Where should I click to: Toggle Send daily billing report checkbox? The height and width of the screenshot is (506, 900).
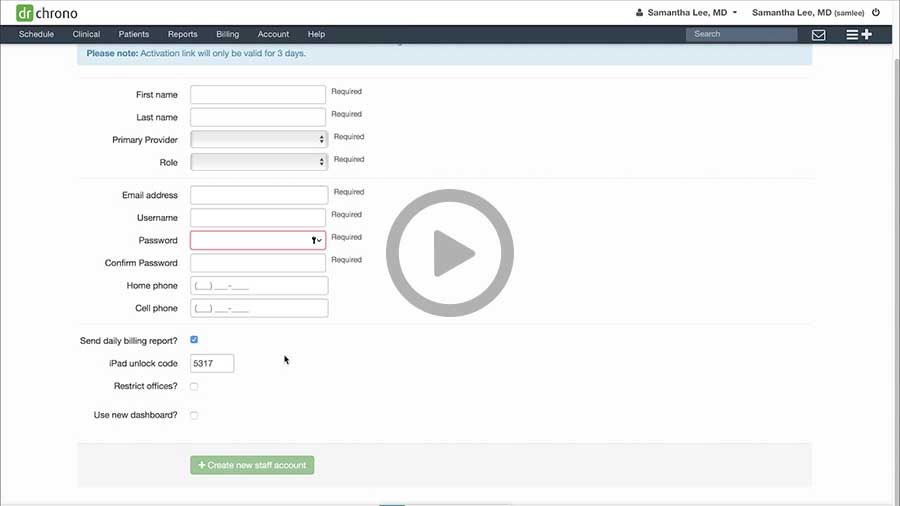[194, 340]
